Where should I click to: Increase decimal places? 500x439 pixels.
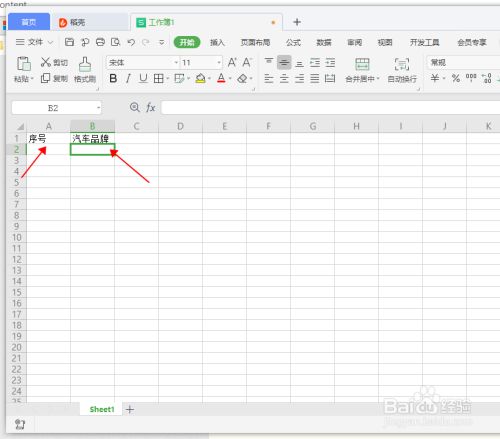pyautogui.click(x=487, y=78)
